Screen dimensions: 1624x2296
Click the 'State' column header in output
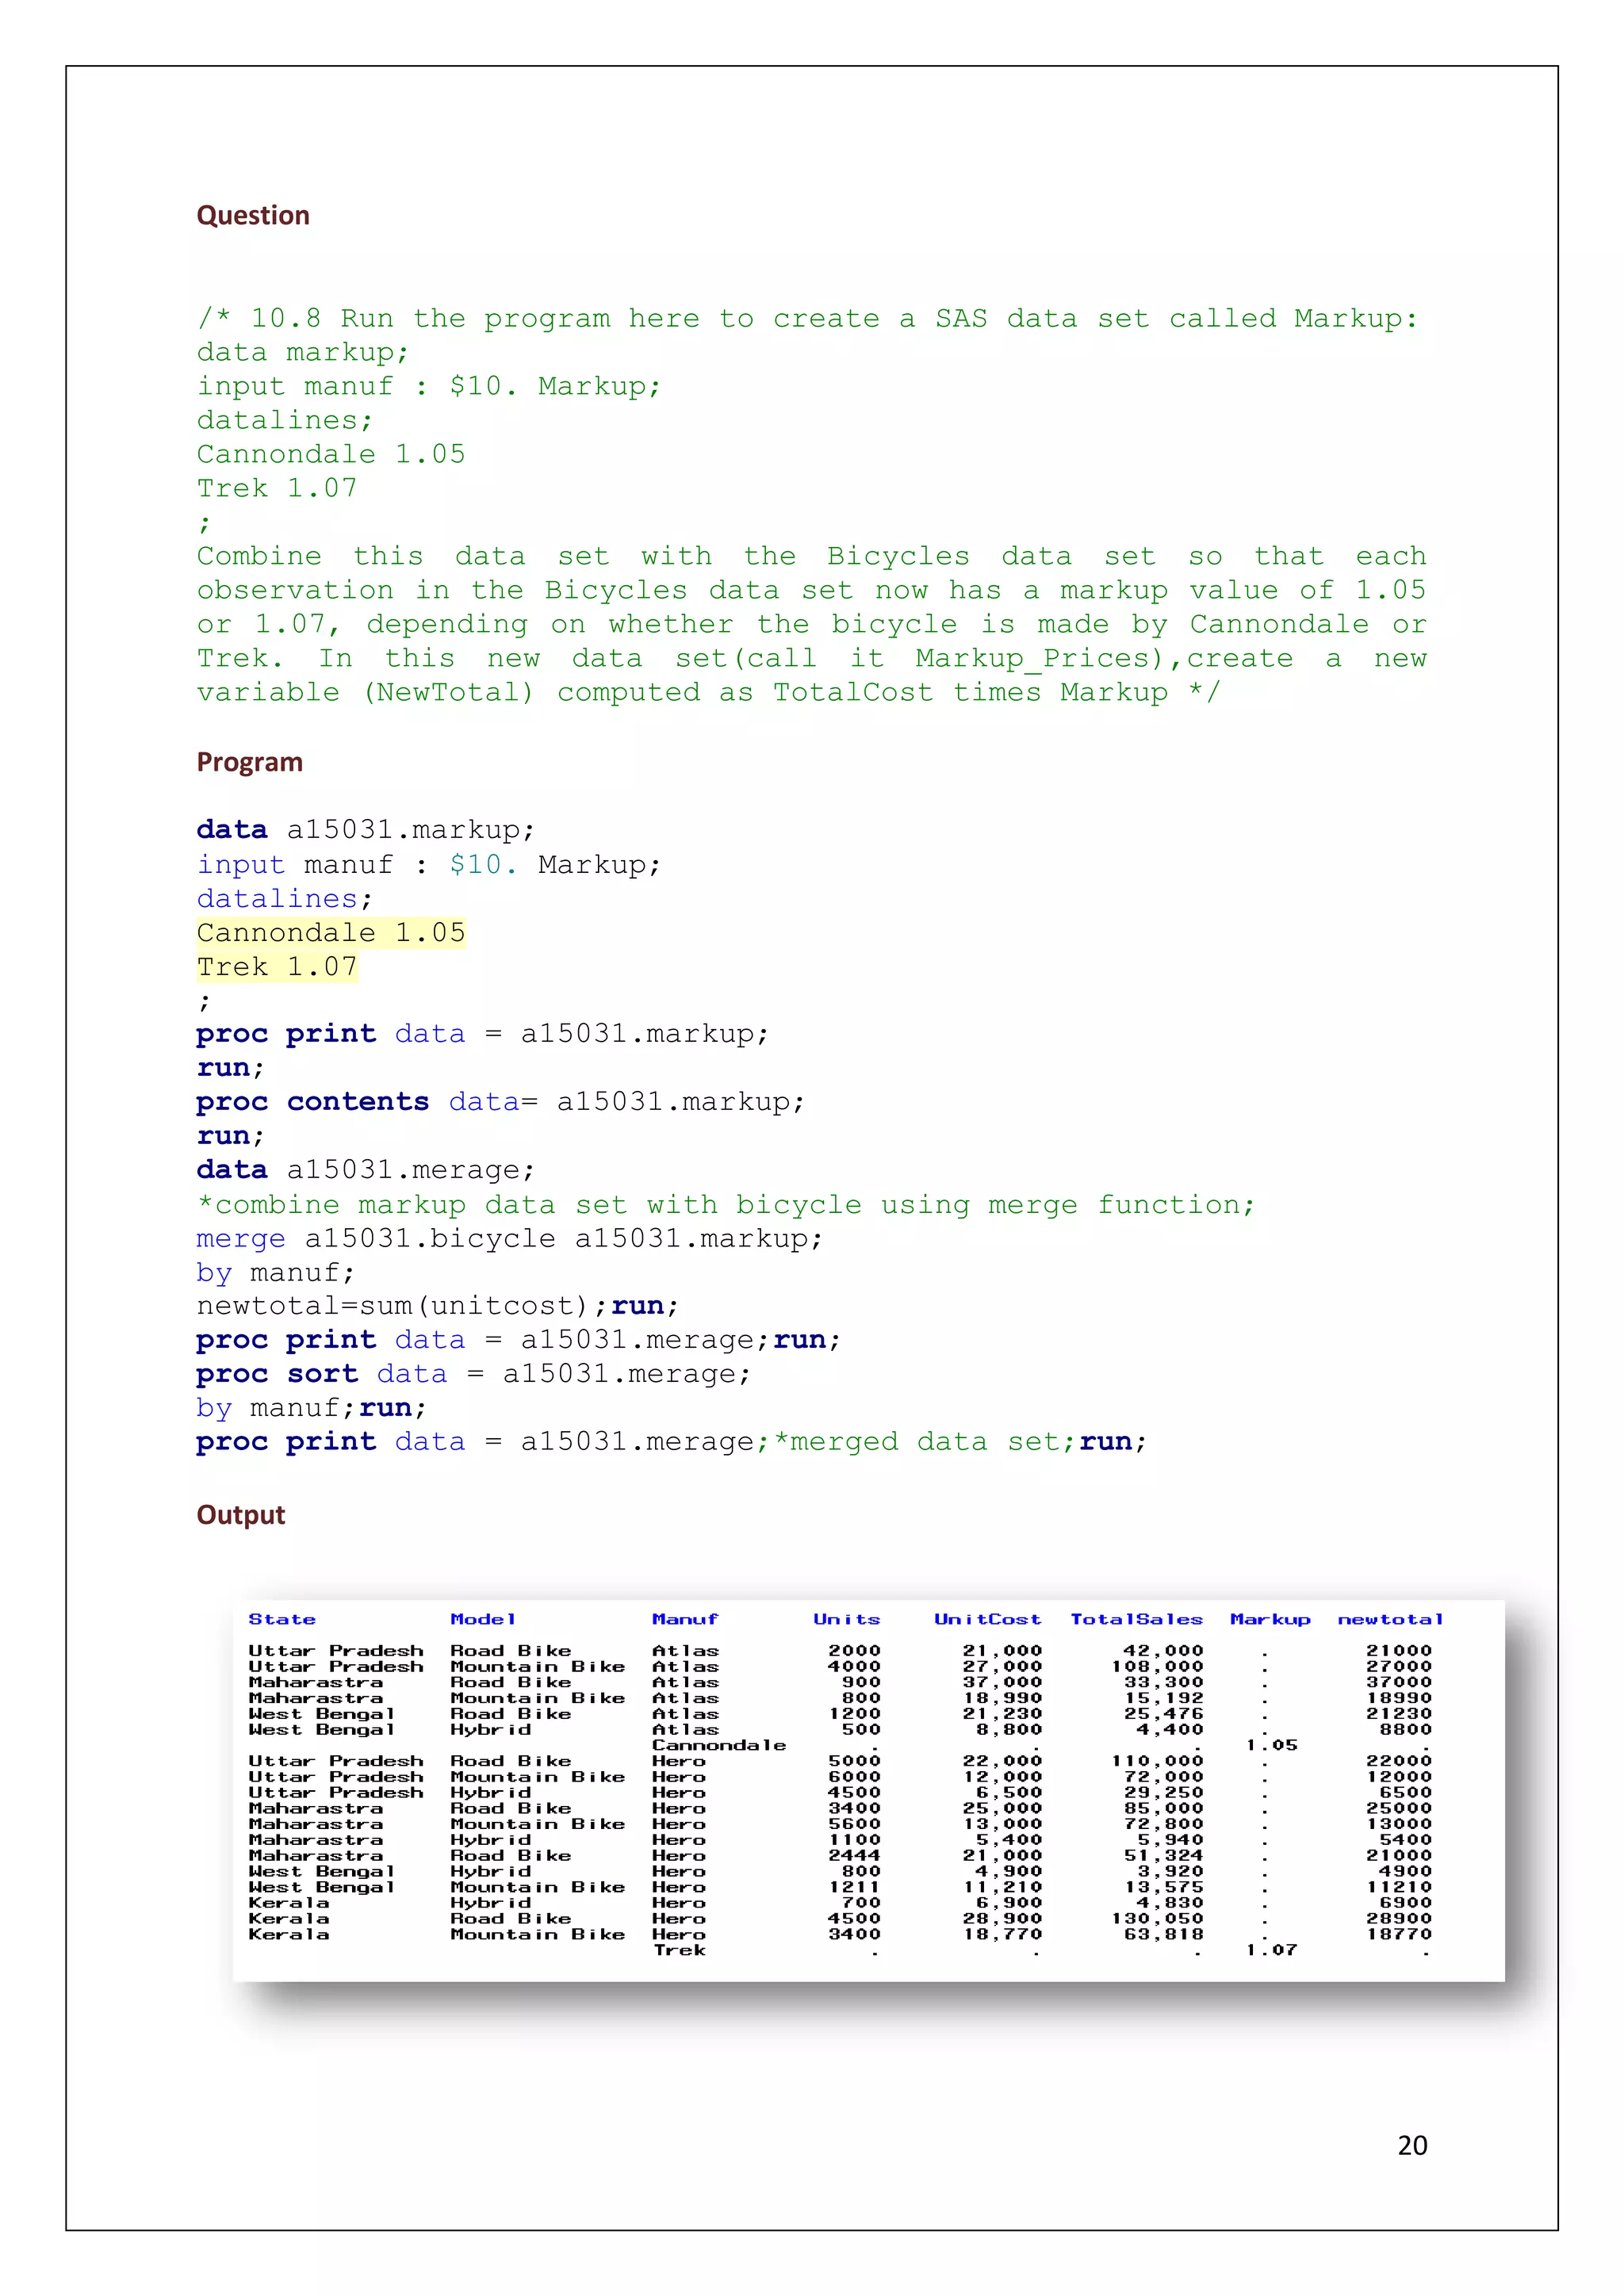282,1619
